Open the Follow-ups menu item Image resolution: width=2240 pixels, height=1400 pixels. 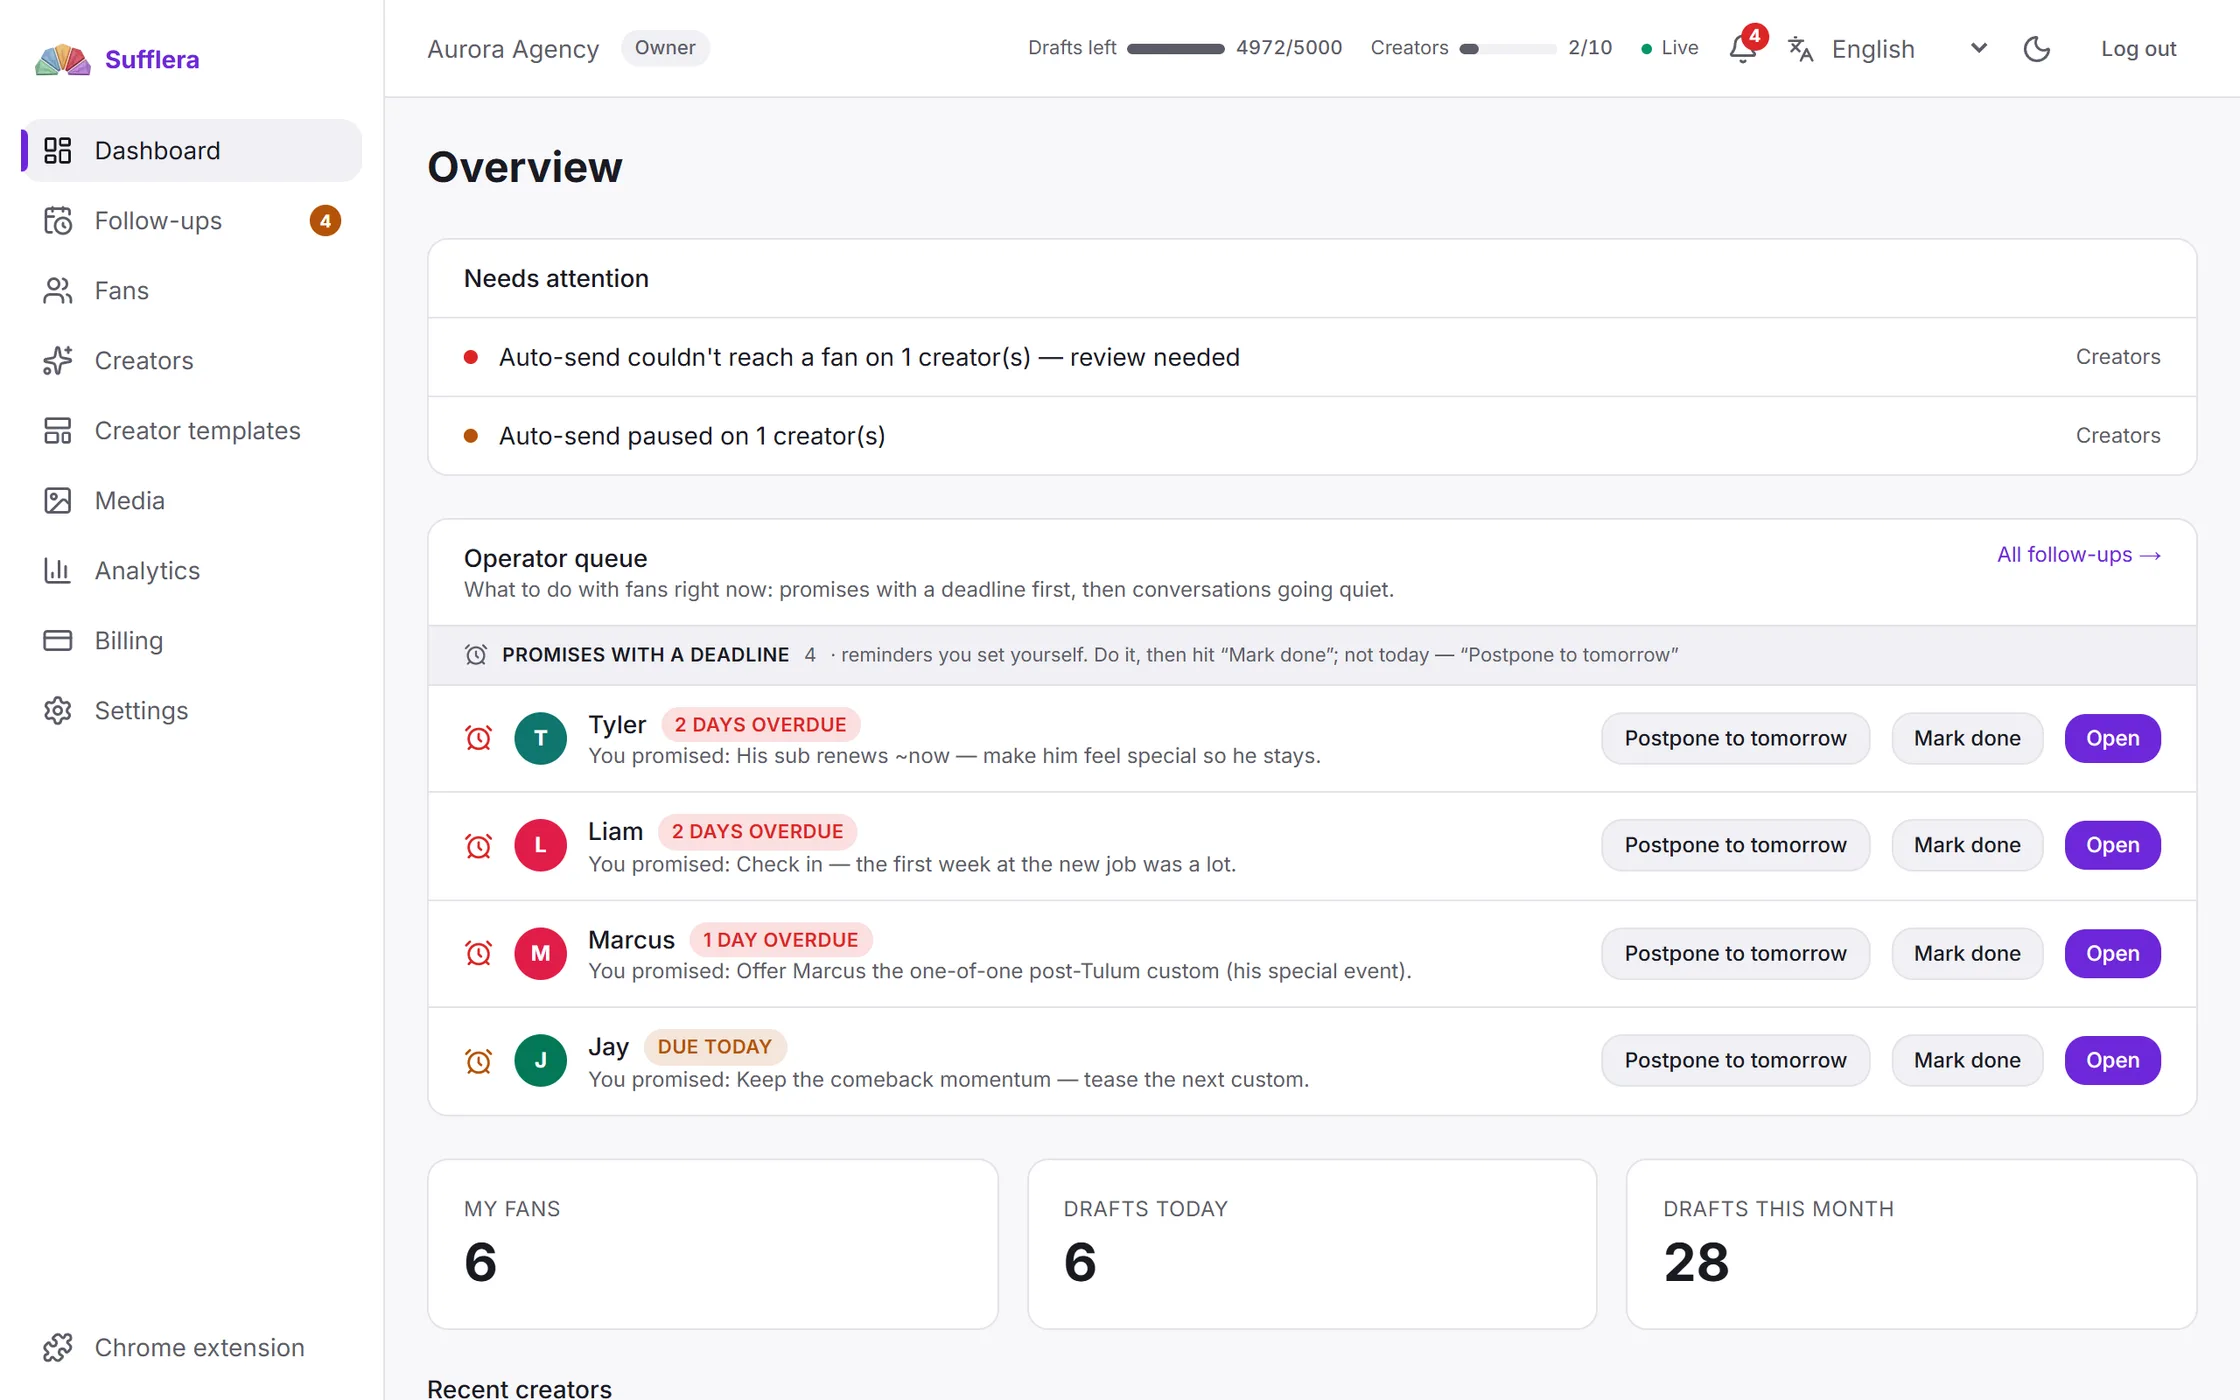point(192,220)
